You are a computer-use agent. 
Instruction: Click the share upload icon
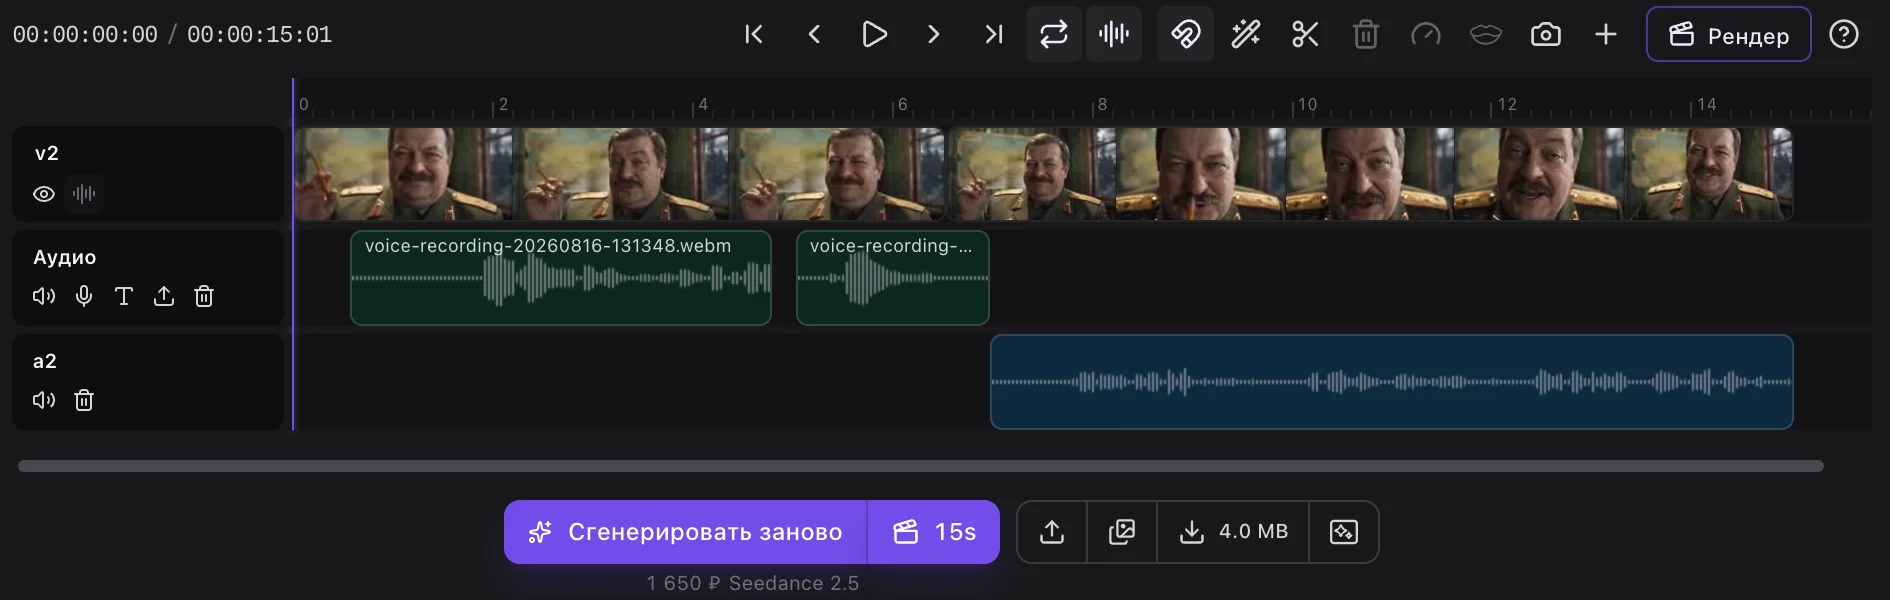point(1052,532)
